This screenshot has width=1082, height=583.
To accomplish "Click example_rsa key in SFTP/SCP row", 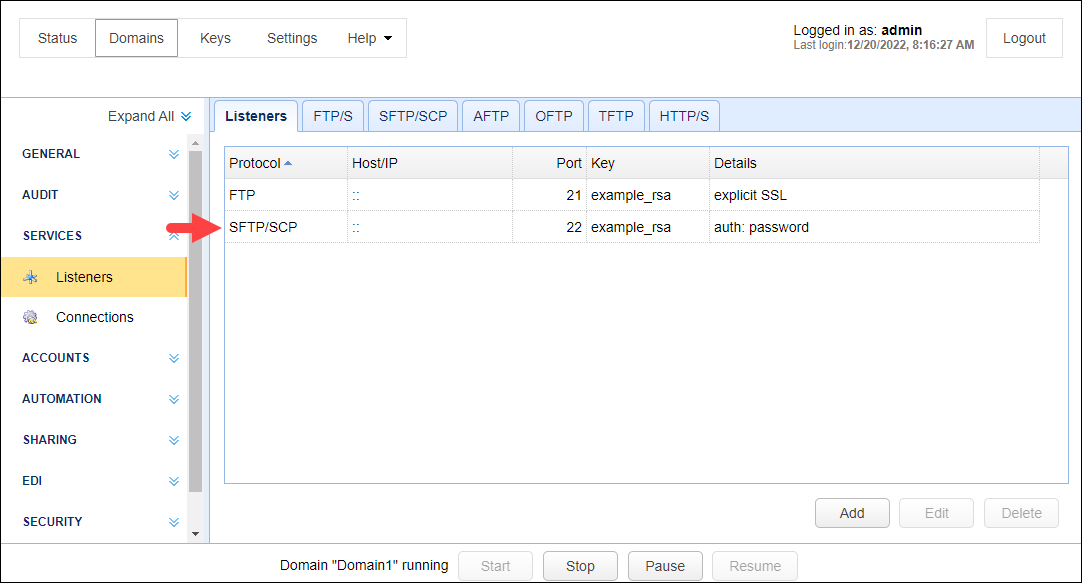I will [x=648, y=227].
